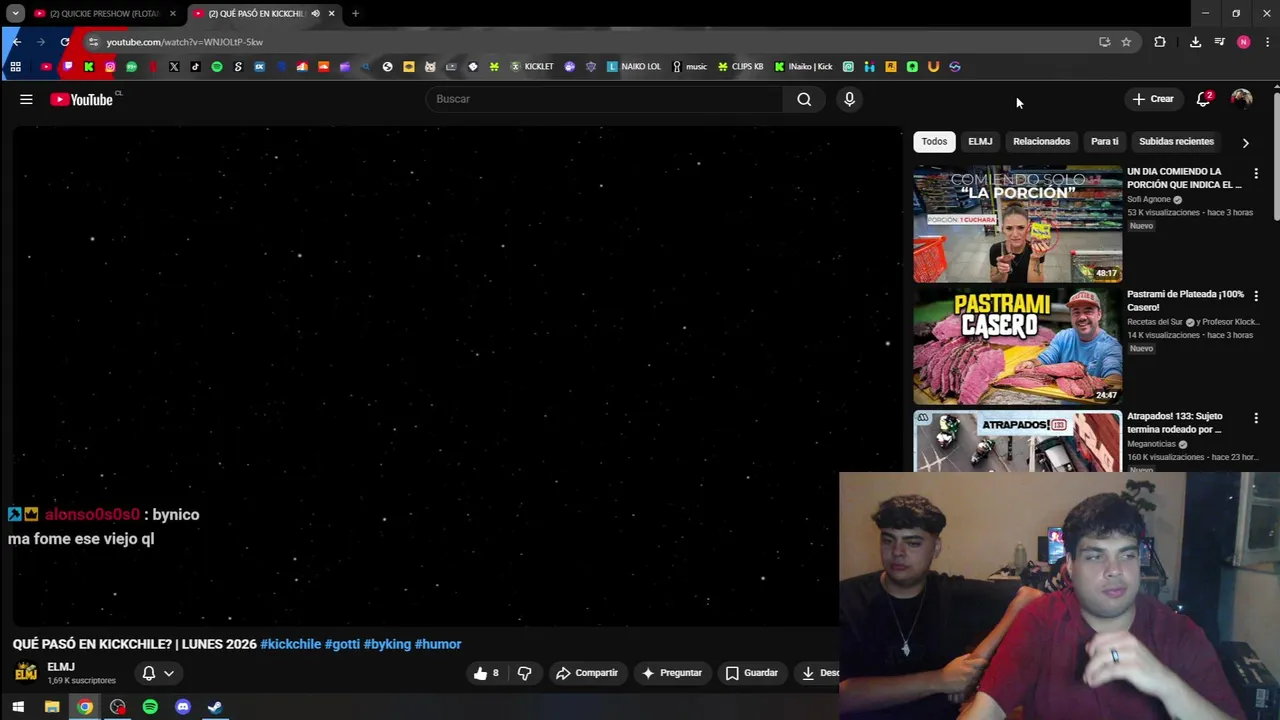The image size is (1280, 720).
Task: Open File Explorer from the taskbar
Action: pos(52,707)
